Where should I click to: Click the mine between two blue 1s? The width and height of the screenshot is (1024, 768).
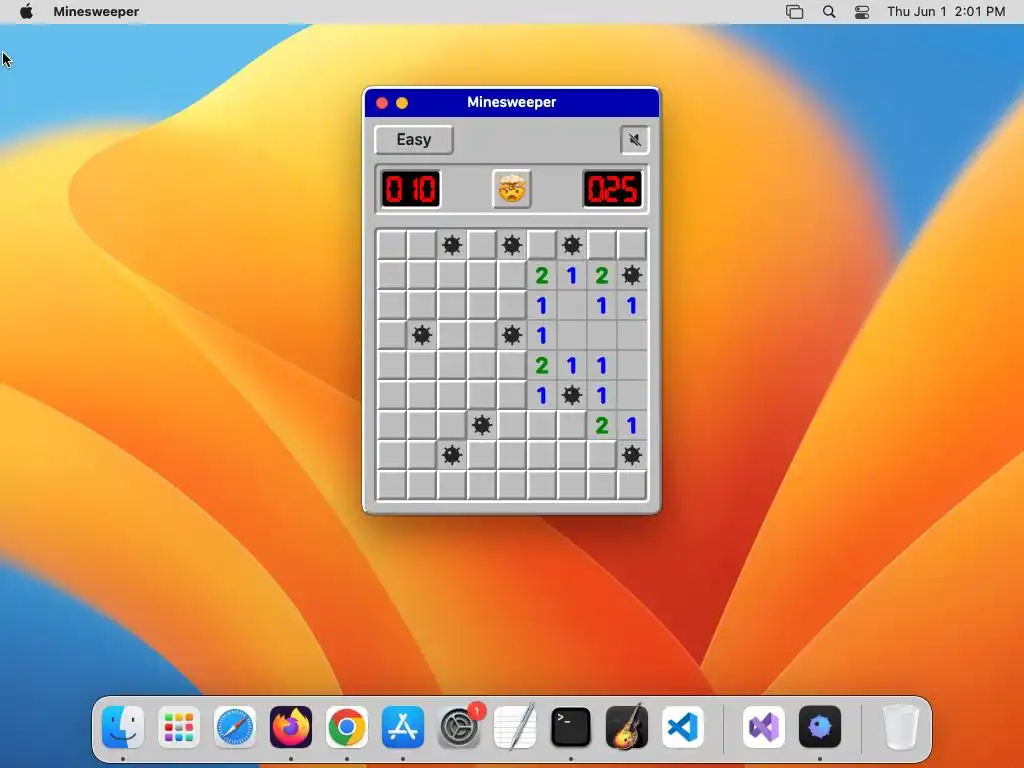[572, 395]
